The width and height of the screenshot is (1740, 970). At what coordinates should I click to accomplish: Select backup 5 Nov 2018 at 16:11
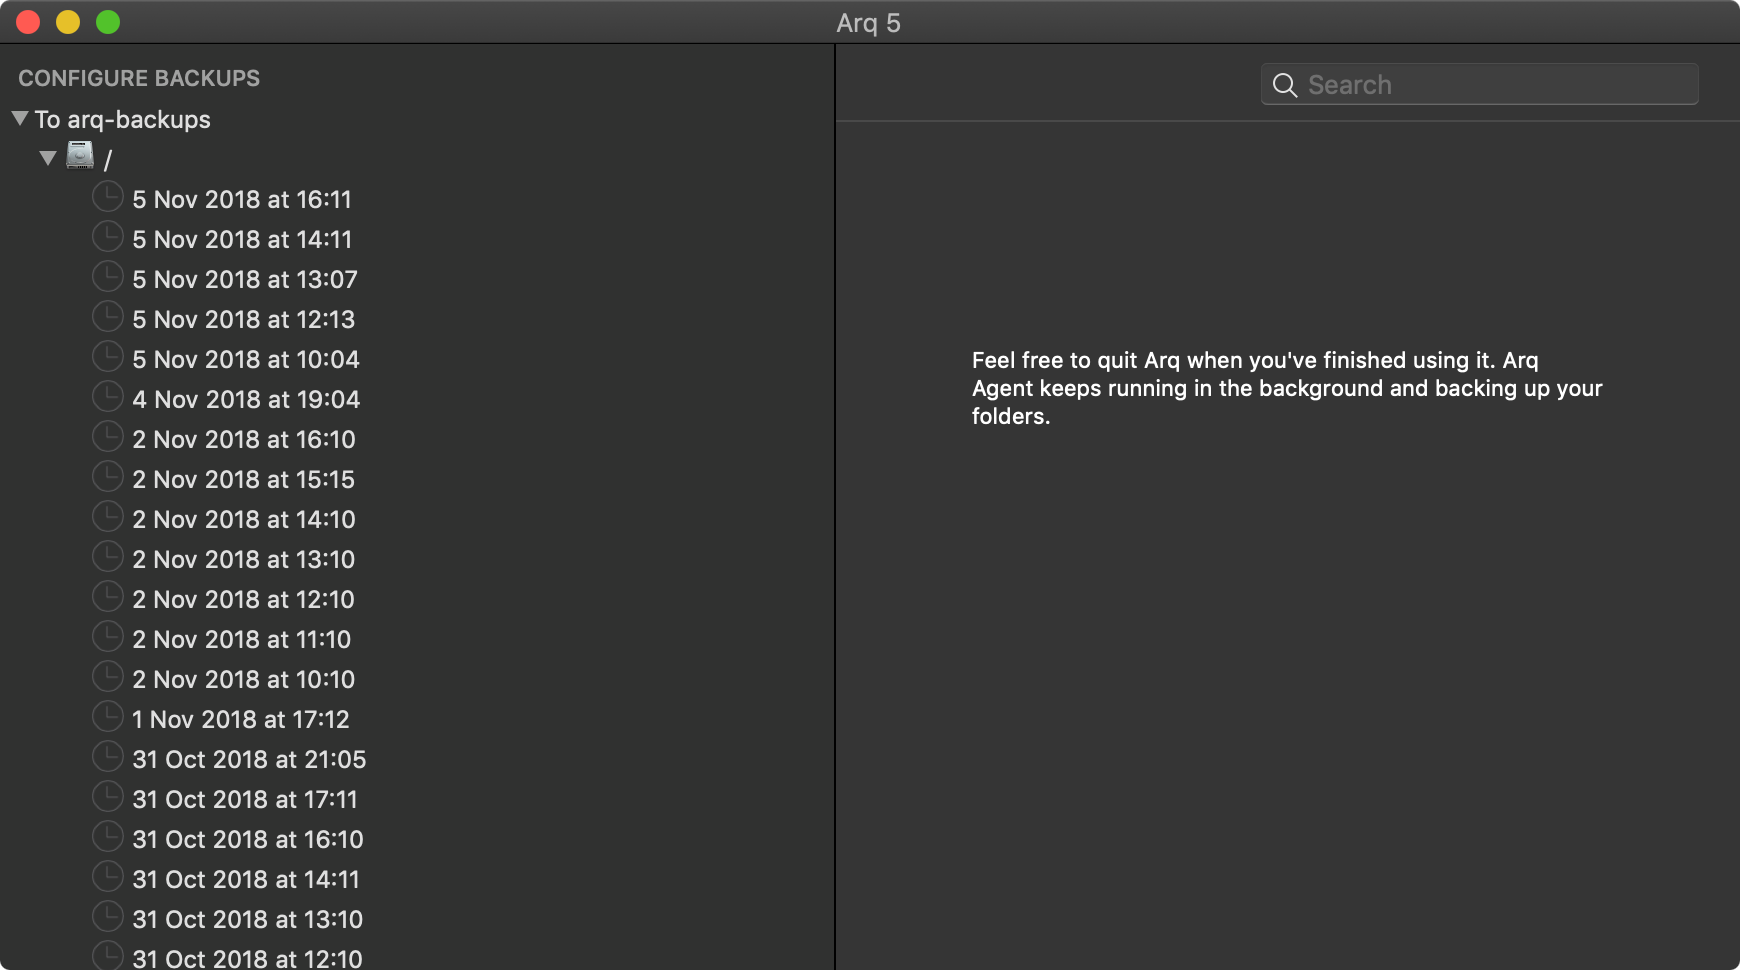(242, 199)
